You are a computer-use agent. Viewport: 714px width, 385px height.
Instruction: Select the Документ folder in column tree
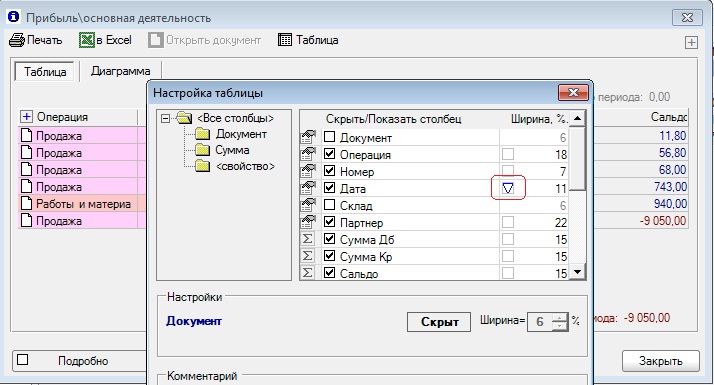click(203, 134)
